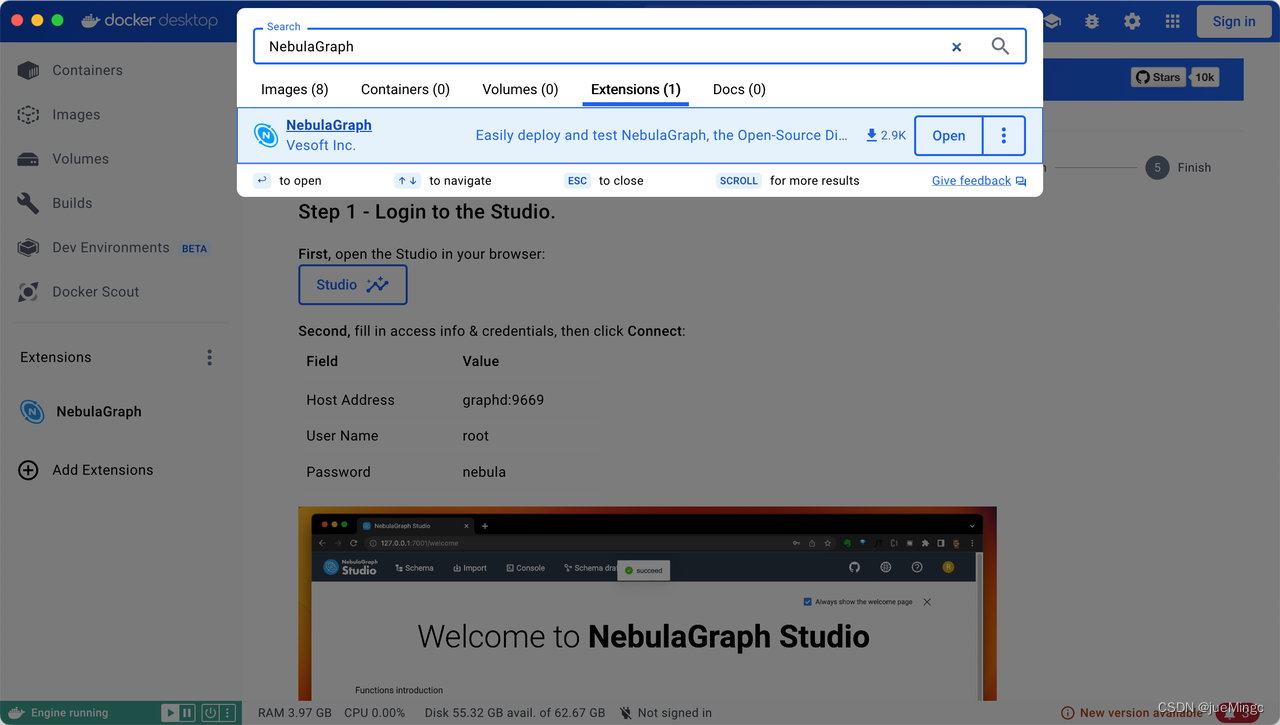The height and width of the screenshot is (725, 1280).
Task: Click the magnifier search icon
Action: (1000, 46)
